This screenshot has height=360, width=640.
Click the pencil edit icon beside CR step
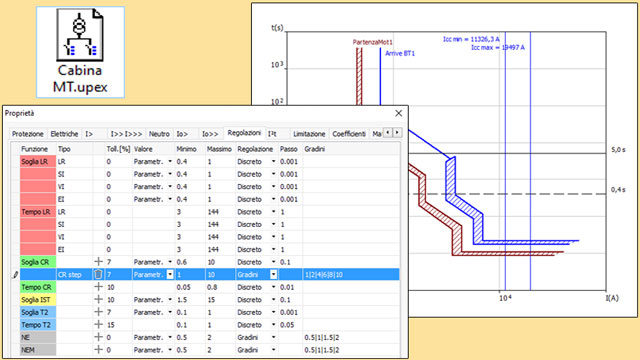[x=15, y=275]
